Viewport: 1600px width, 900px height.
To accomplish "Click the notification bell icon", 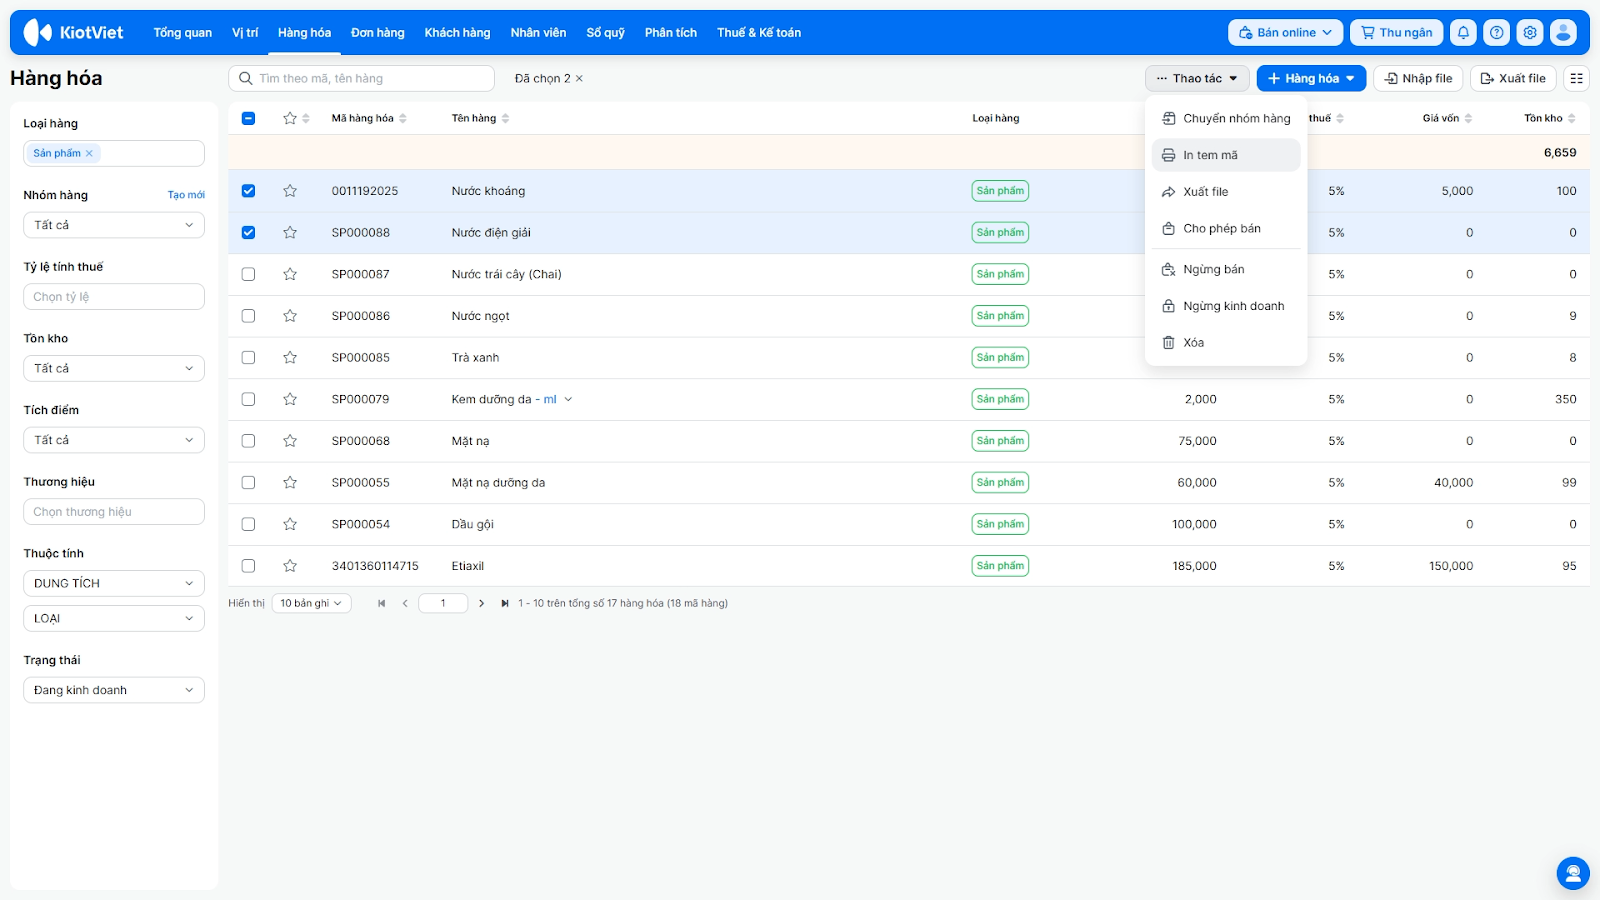I will tap(1463, 33).
